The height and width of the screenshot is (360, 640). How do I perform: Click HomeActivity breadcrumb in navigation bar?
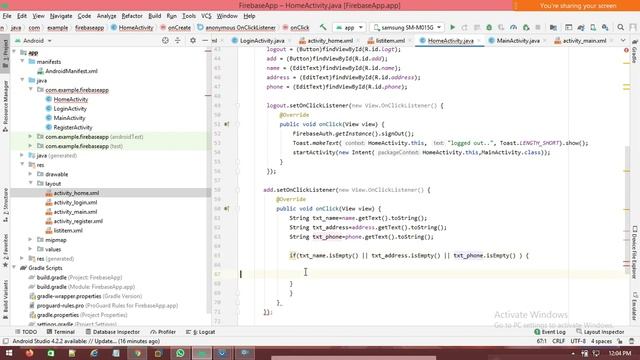tap(132, 28)
